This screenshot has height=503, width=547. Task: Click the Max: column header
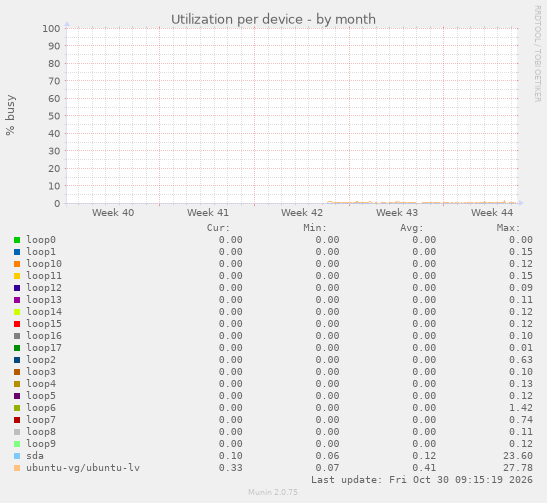pos(509,228)
